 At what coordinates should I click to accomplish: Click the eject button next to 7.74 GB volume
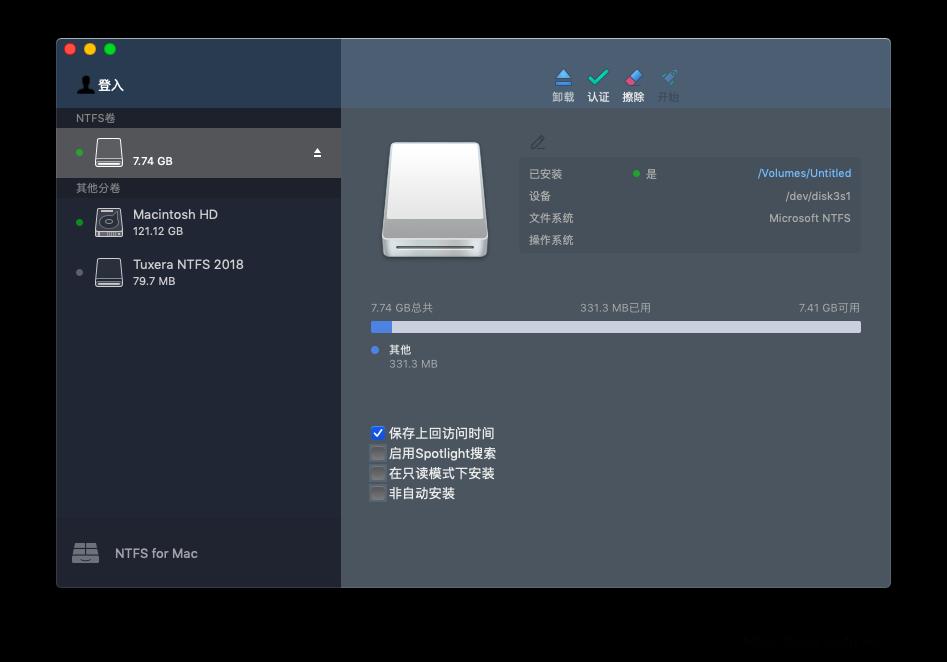317,153
